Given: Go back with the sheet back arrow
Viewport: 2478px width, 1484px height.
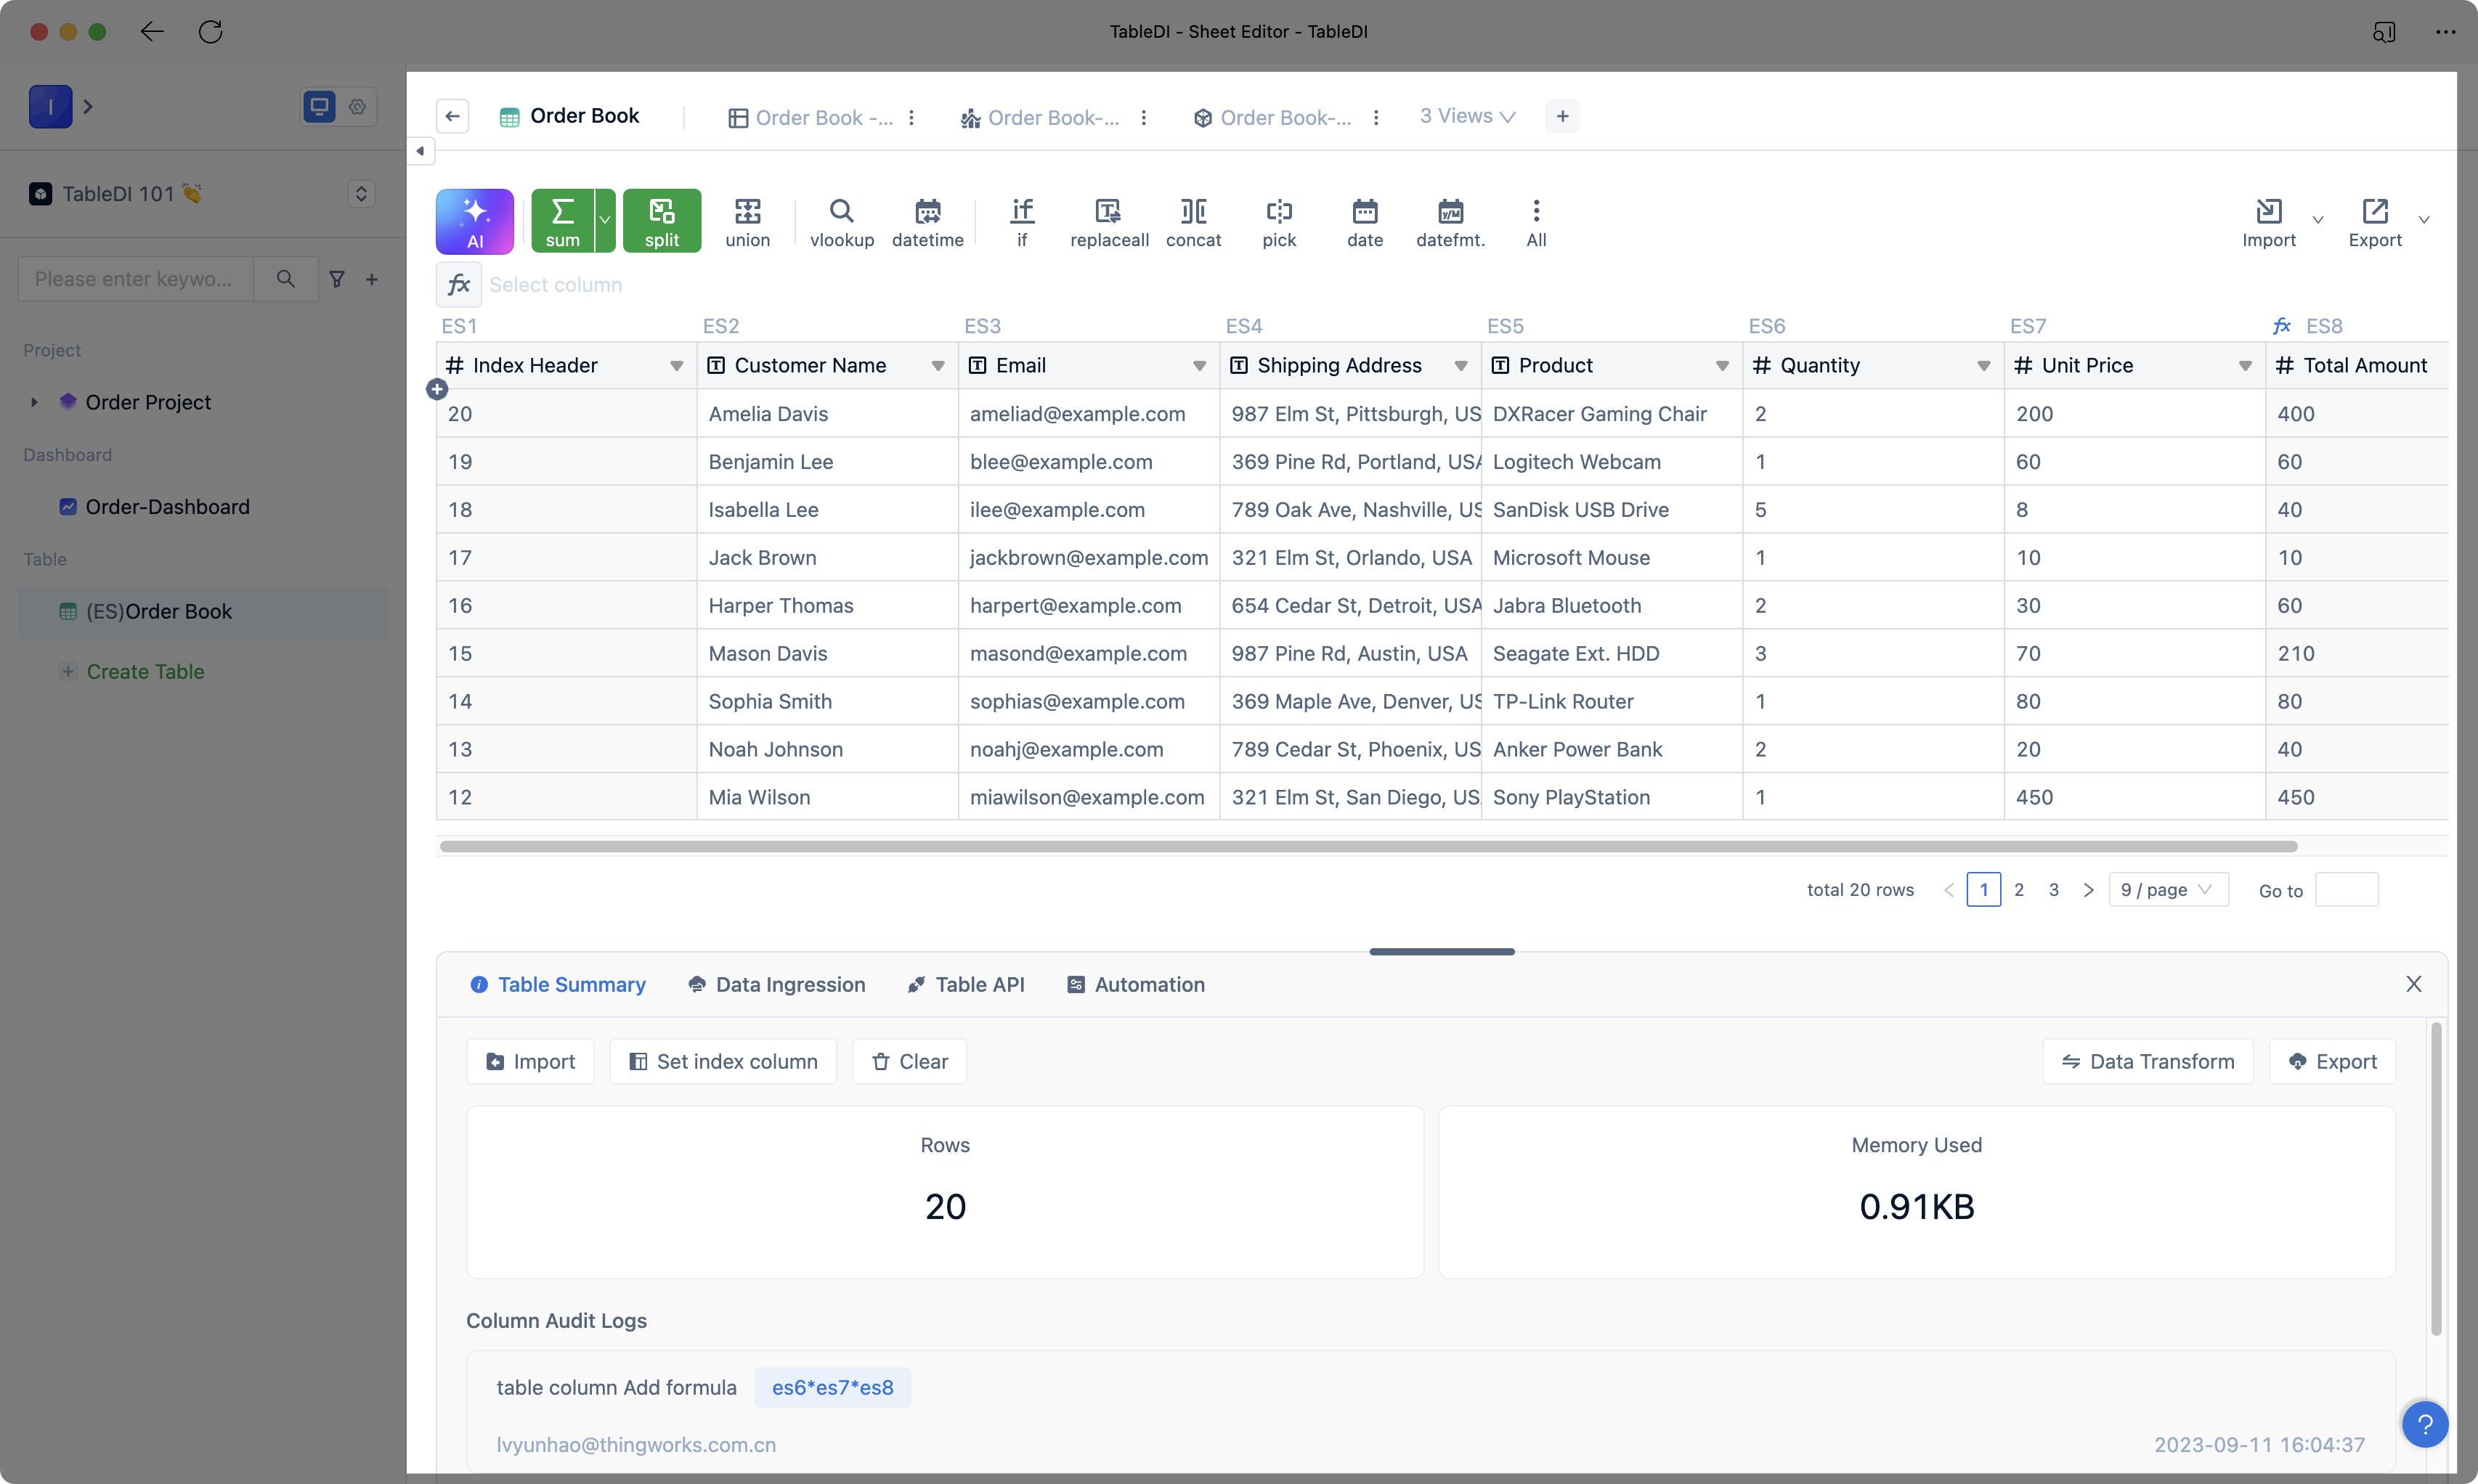Looking at the screenshot, I should tap(452, 117).
